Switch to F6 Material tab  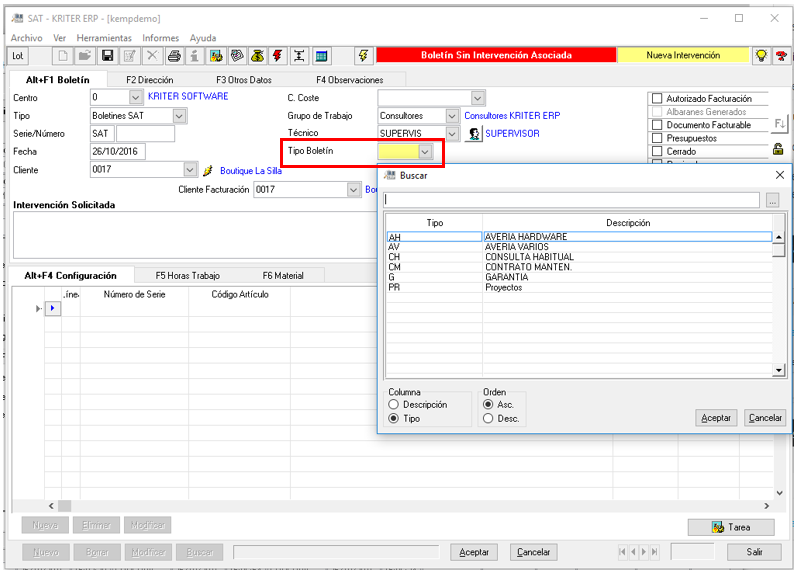point(283,276)
